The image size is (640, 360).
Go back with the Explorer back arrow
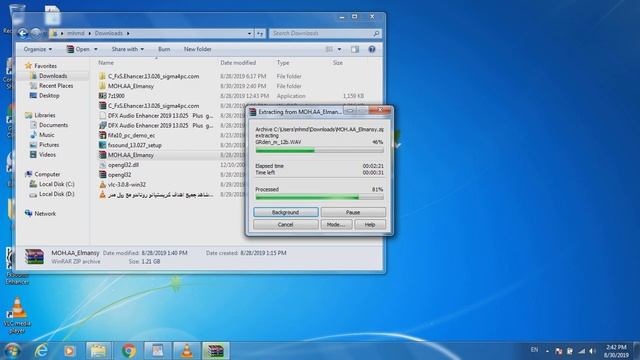(23, 33)
